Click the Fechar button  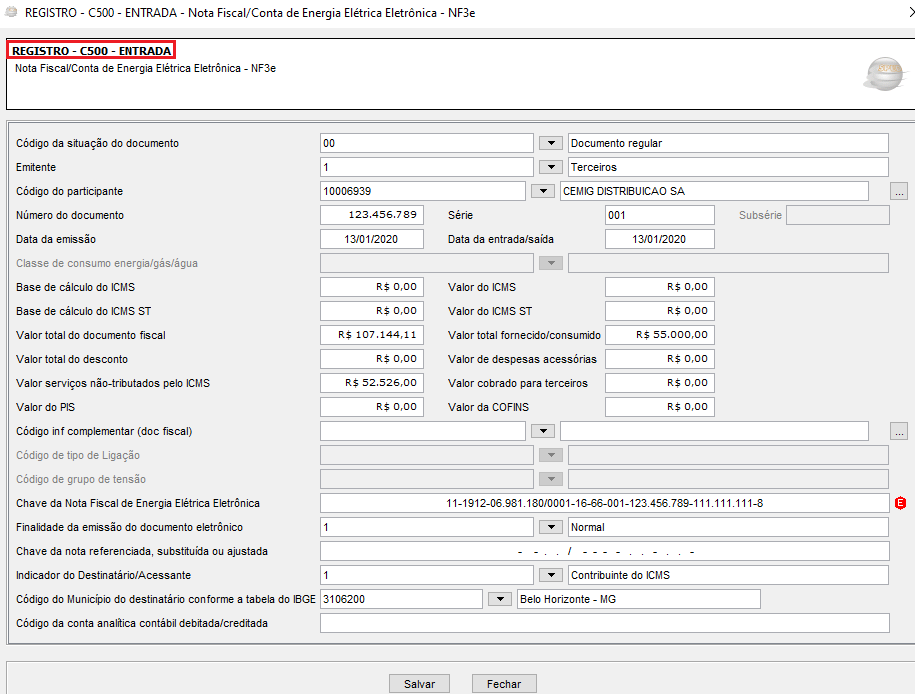504,684
